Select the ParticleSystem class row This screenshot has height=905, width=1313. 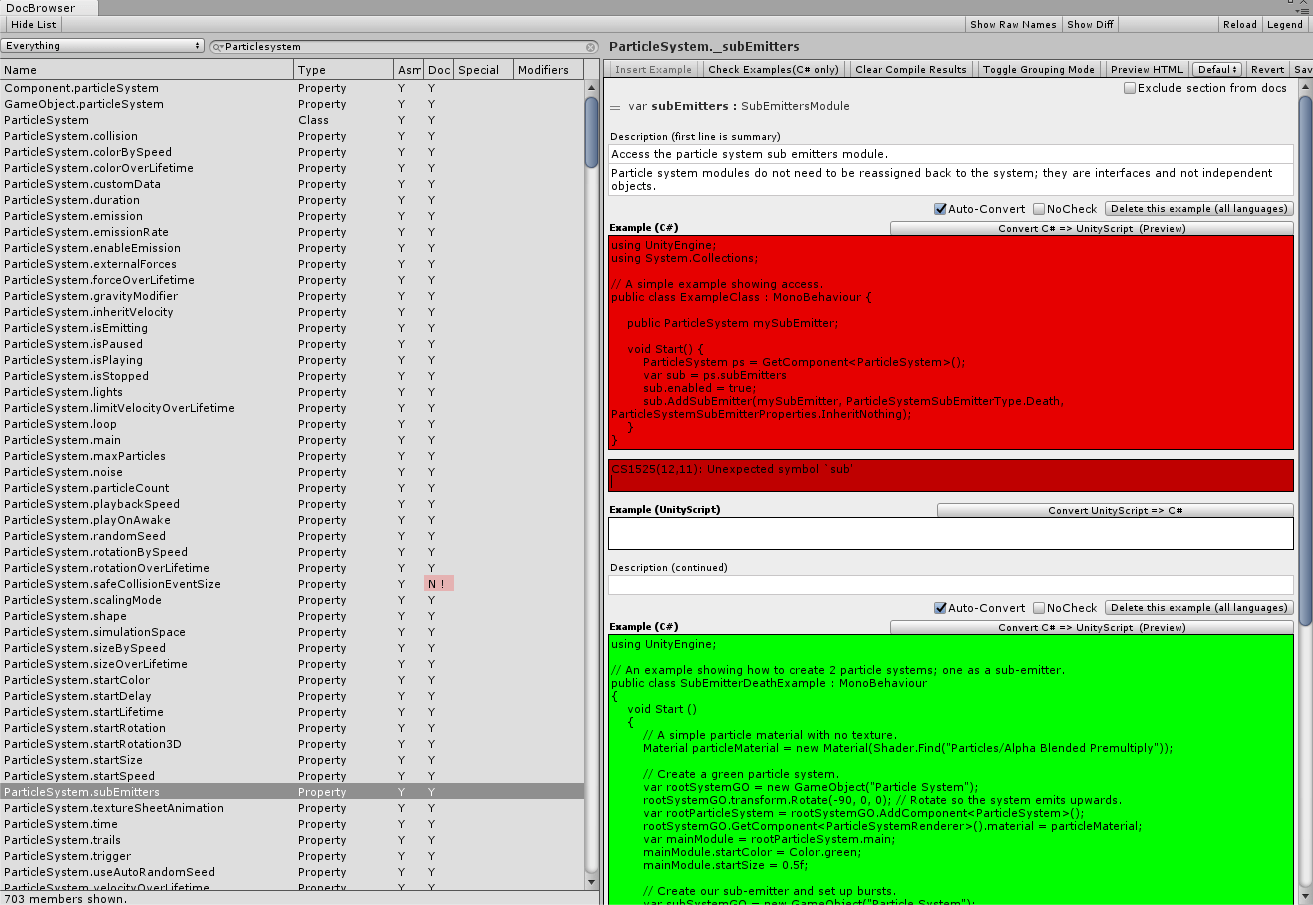pyautogui.click(x=292, y=120)
